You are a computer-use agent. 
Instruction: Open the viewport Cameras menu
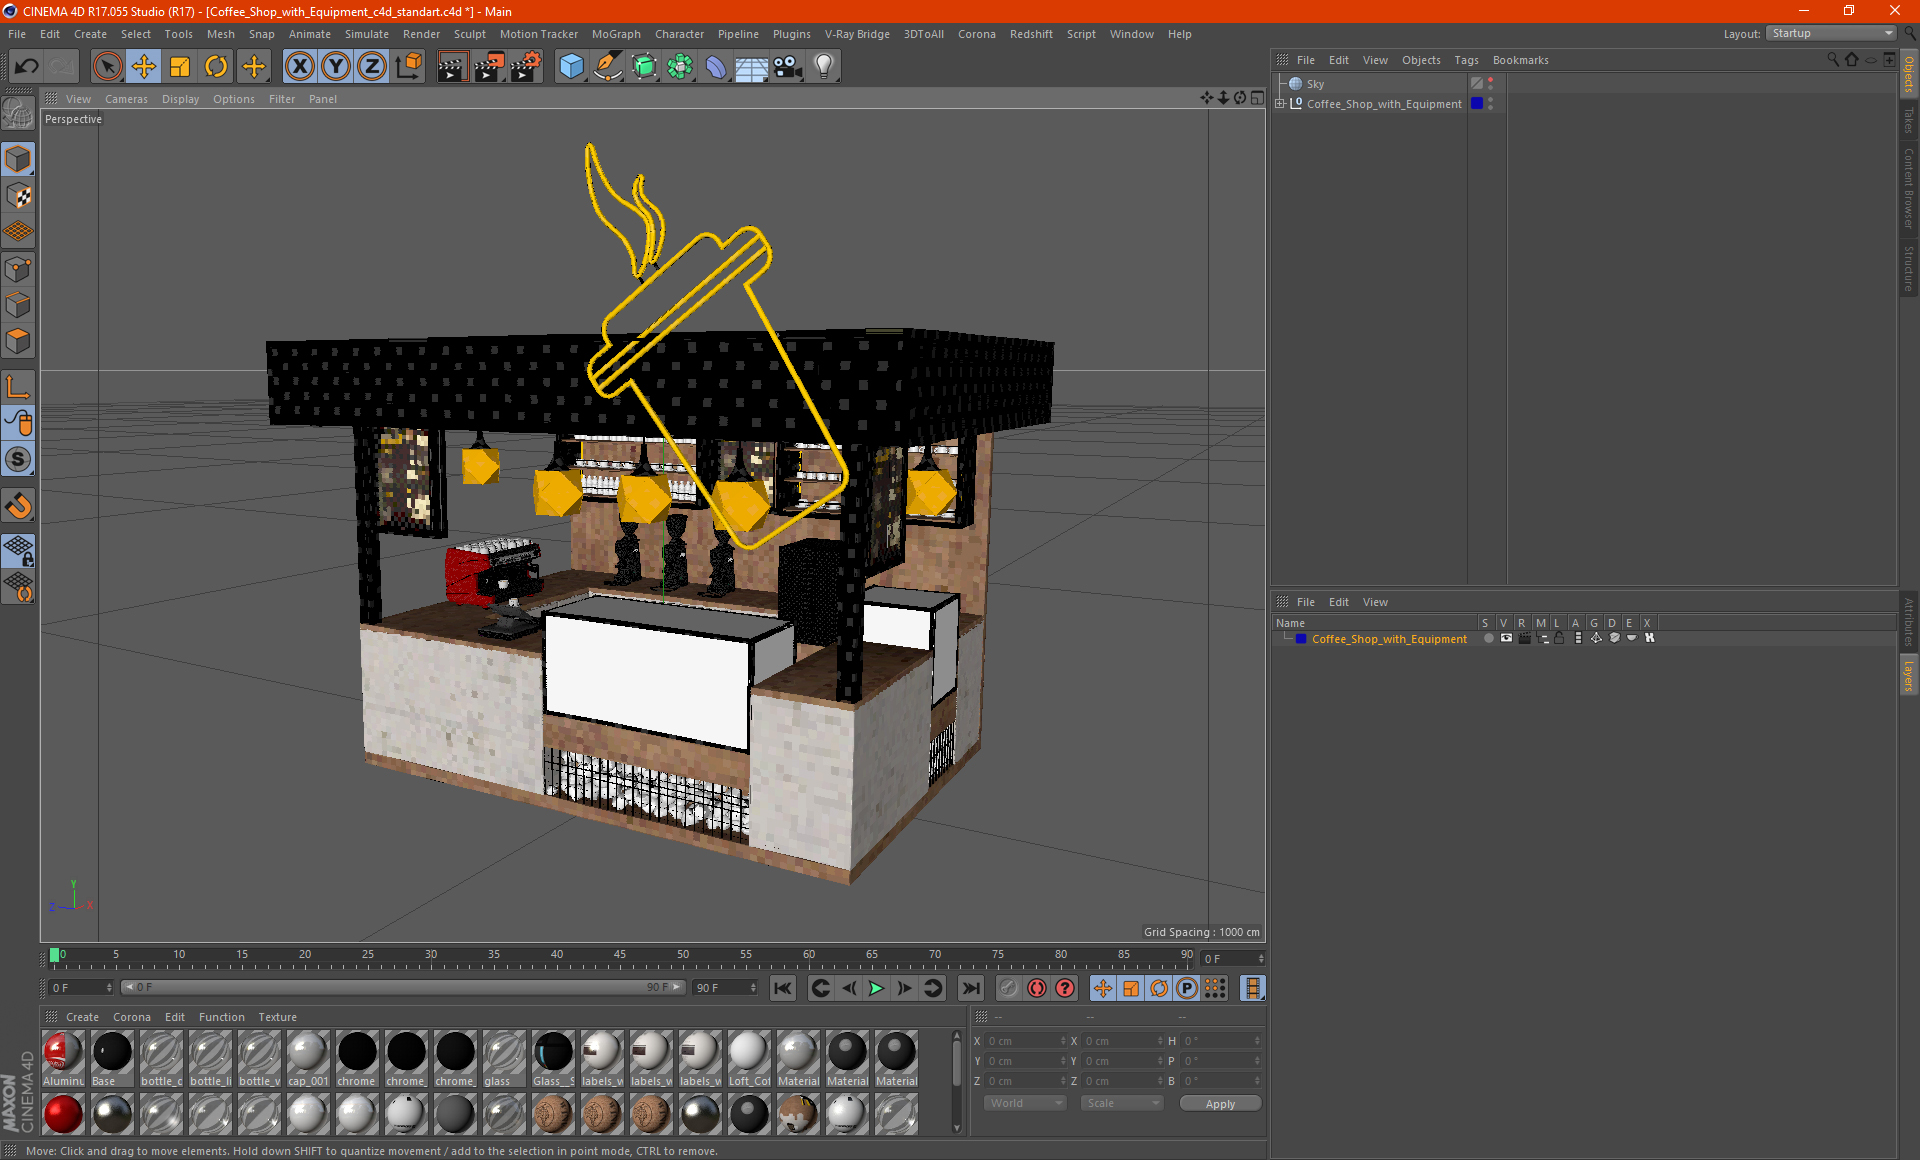[126, 99]
